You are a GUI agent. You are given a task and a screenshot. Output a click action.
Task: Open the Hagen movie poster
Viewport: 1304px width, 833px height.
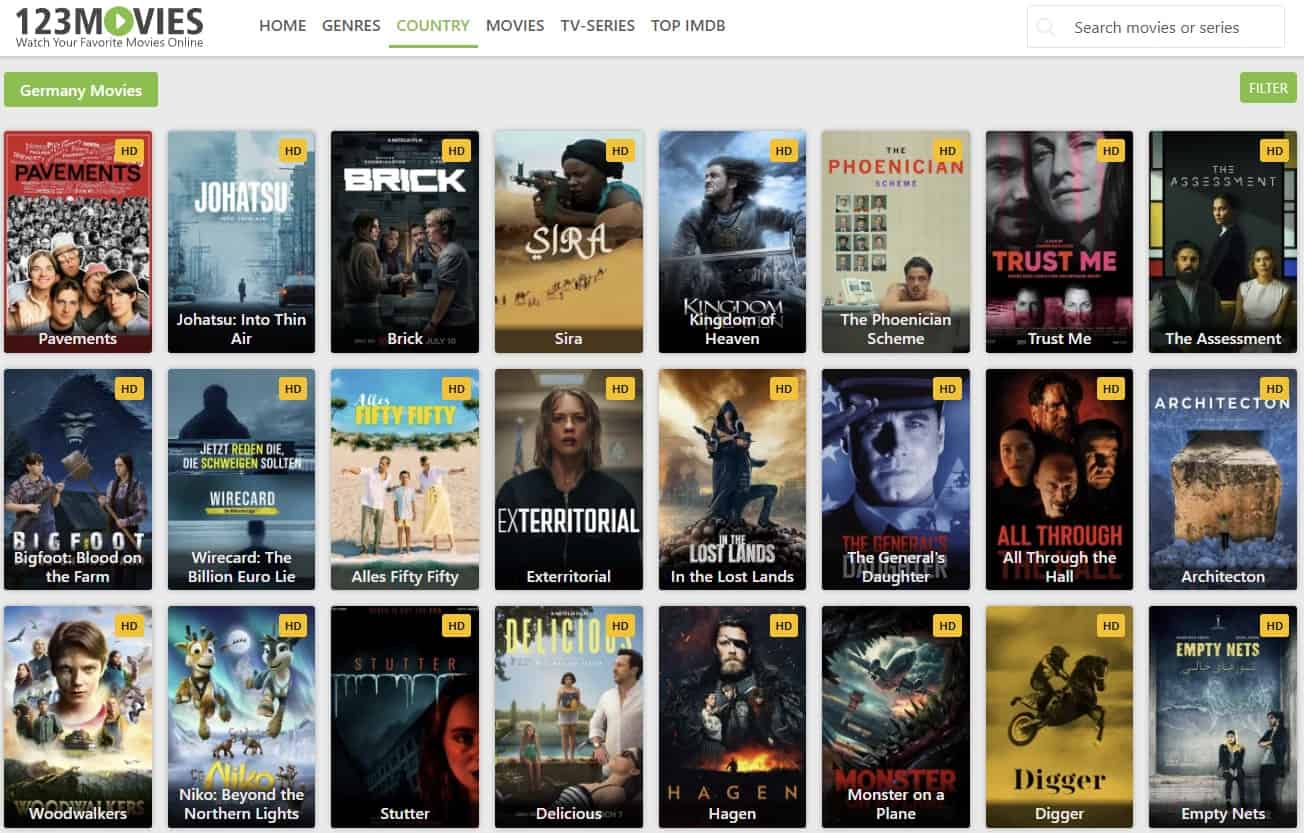tap(732, 716)
